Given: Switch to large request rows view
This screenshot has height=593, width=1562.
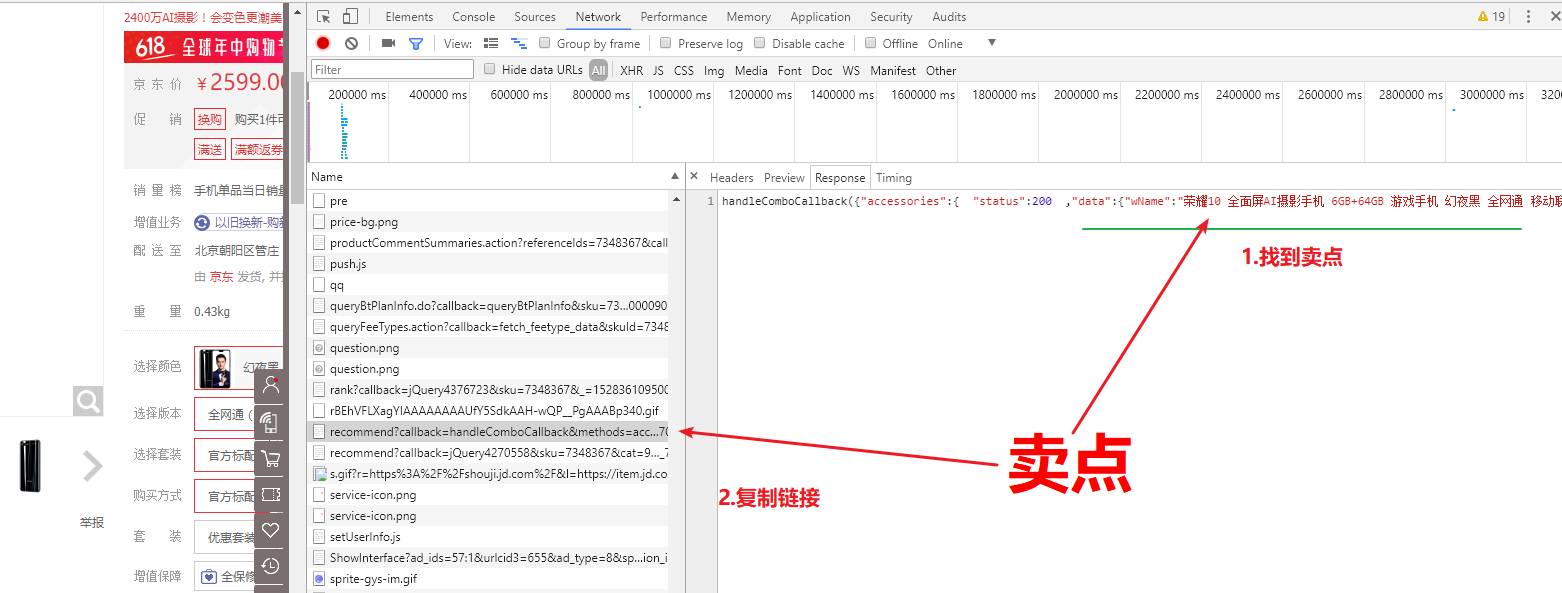Looking at the screenshot, I should [491, 43].
